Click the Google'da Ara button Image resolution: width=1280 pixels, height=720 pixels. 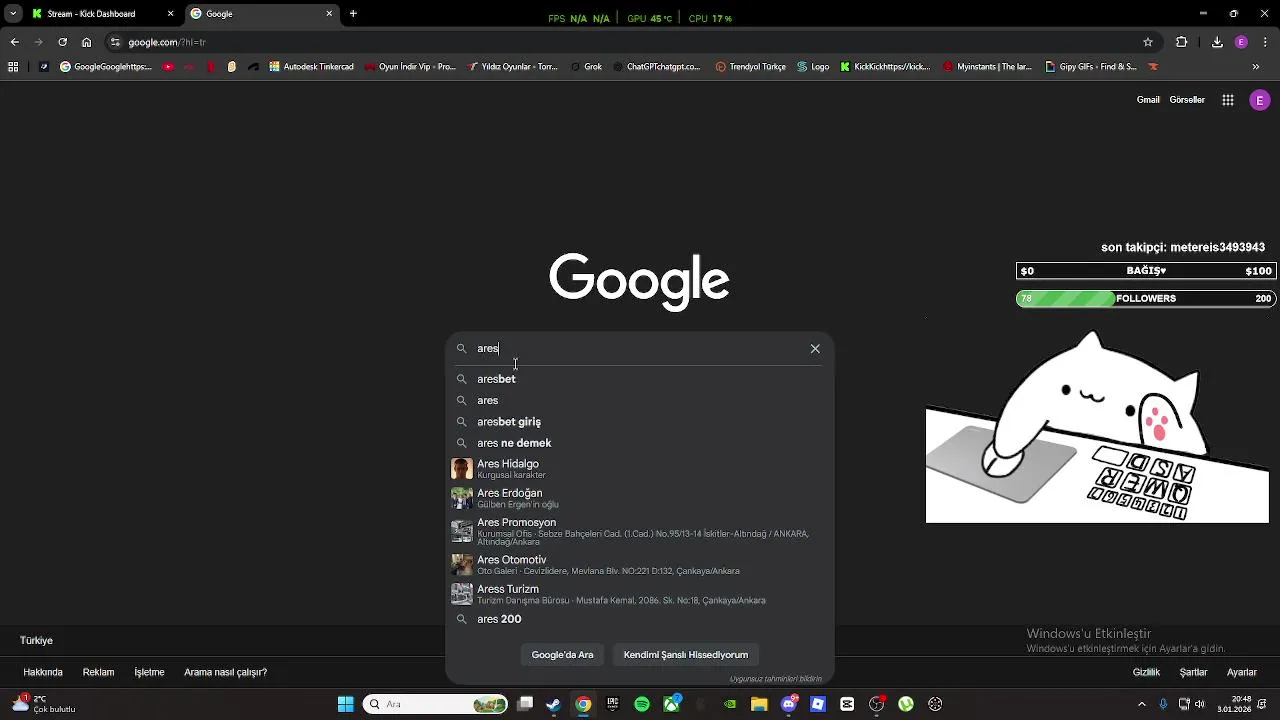[x=562, y=655]
